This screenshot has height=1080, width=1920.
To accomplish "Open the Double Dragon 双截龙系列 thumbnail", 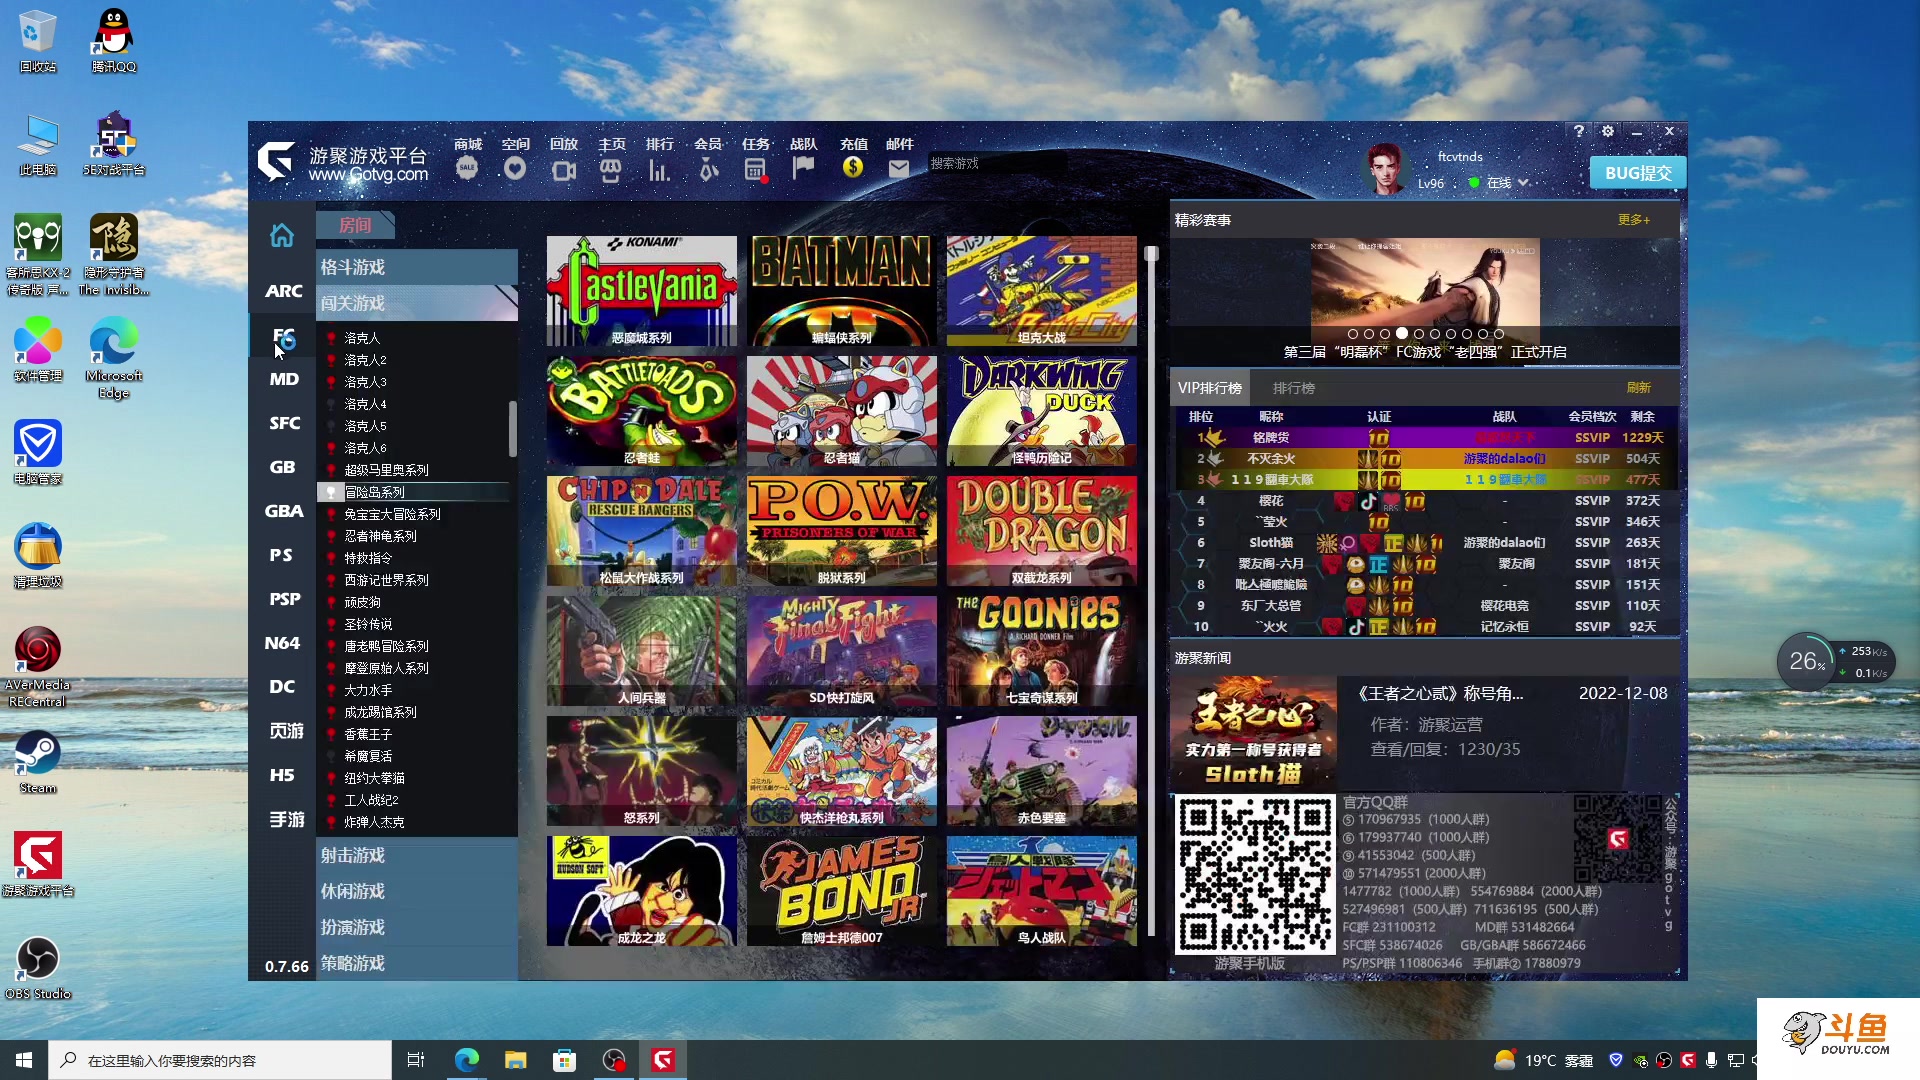I will pyautogui.click(x=1042, y=531).
